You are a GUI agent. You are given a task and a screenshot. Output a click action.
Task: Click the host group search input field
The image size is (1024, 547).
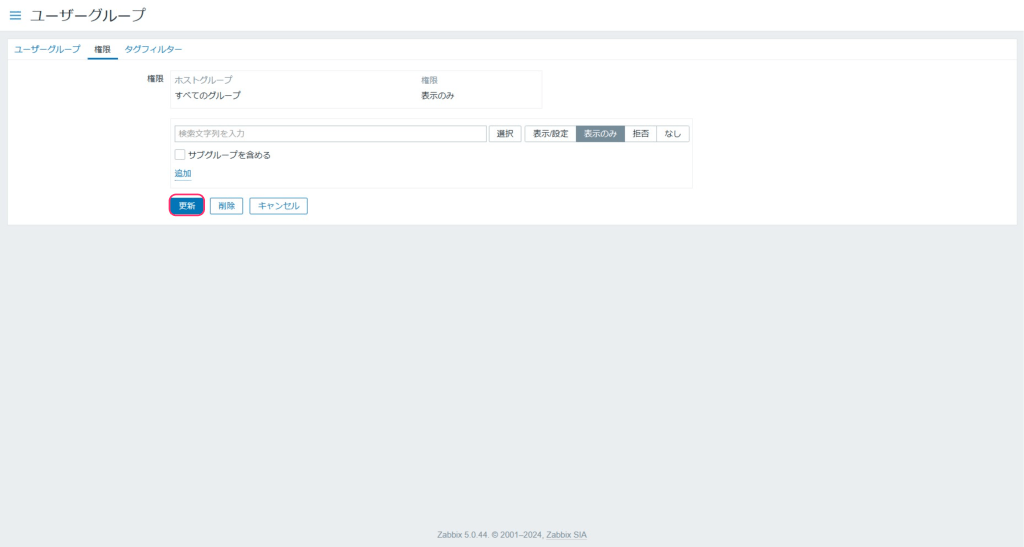click(330, 134)
